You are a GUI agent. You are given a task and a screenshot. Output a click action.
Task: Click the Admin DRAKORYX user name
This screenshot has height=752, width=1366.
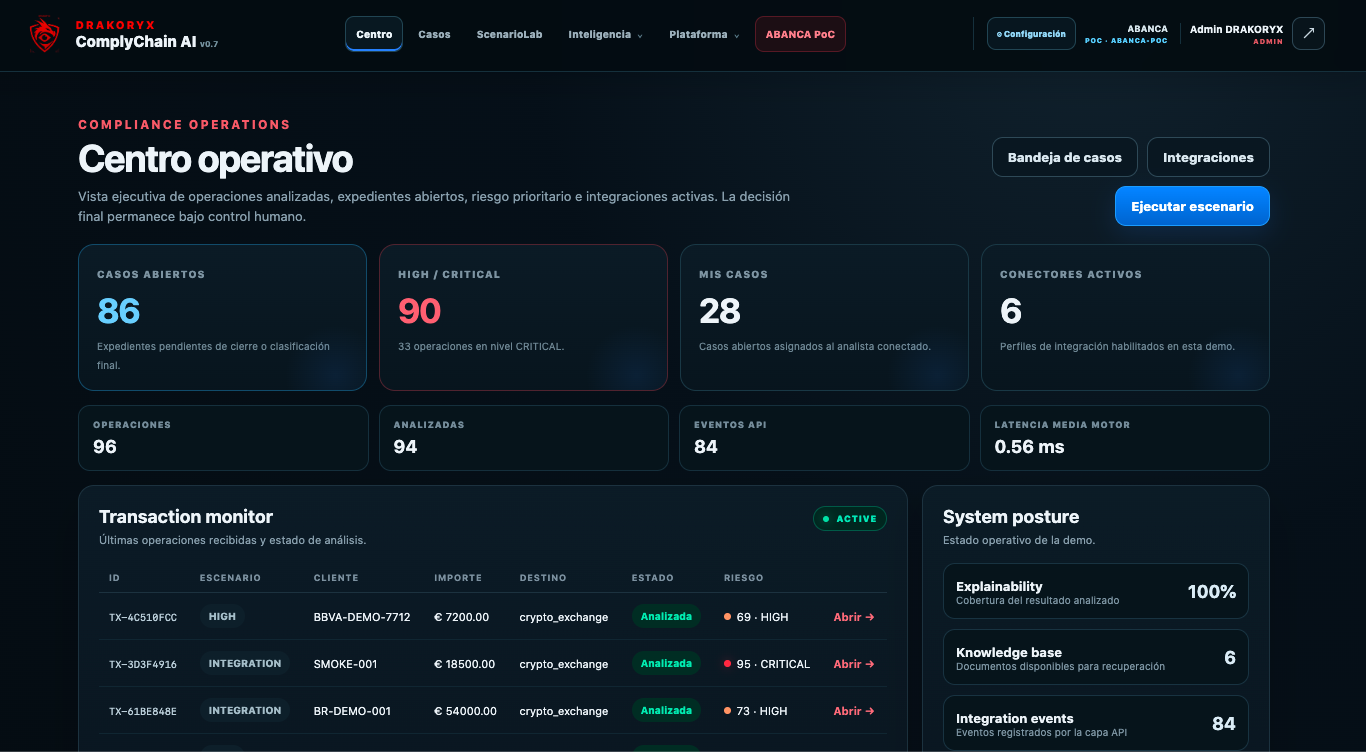pyautogui.click(x=1236, y=29)
